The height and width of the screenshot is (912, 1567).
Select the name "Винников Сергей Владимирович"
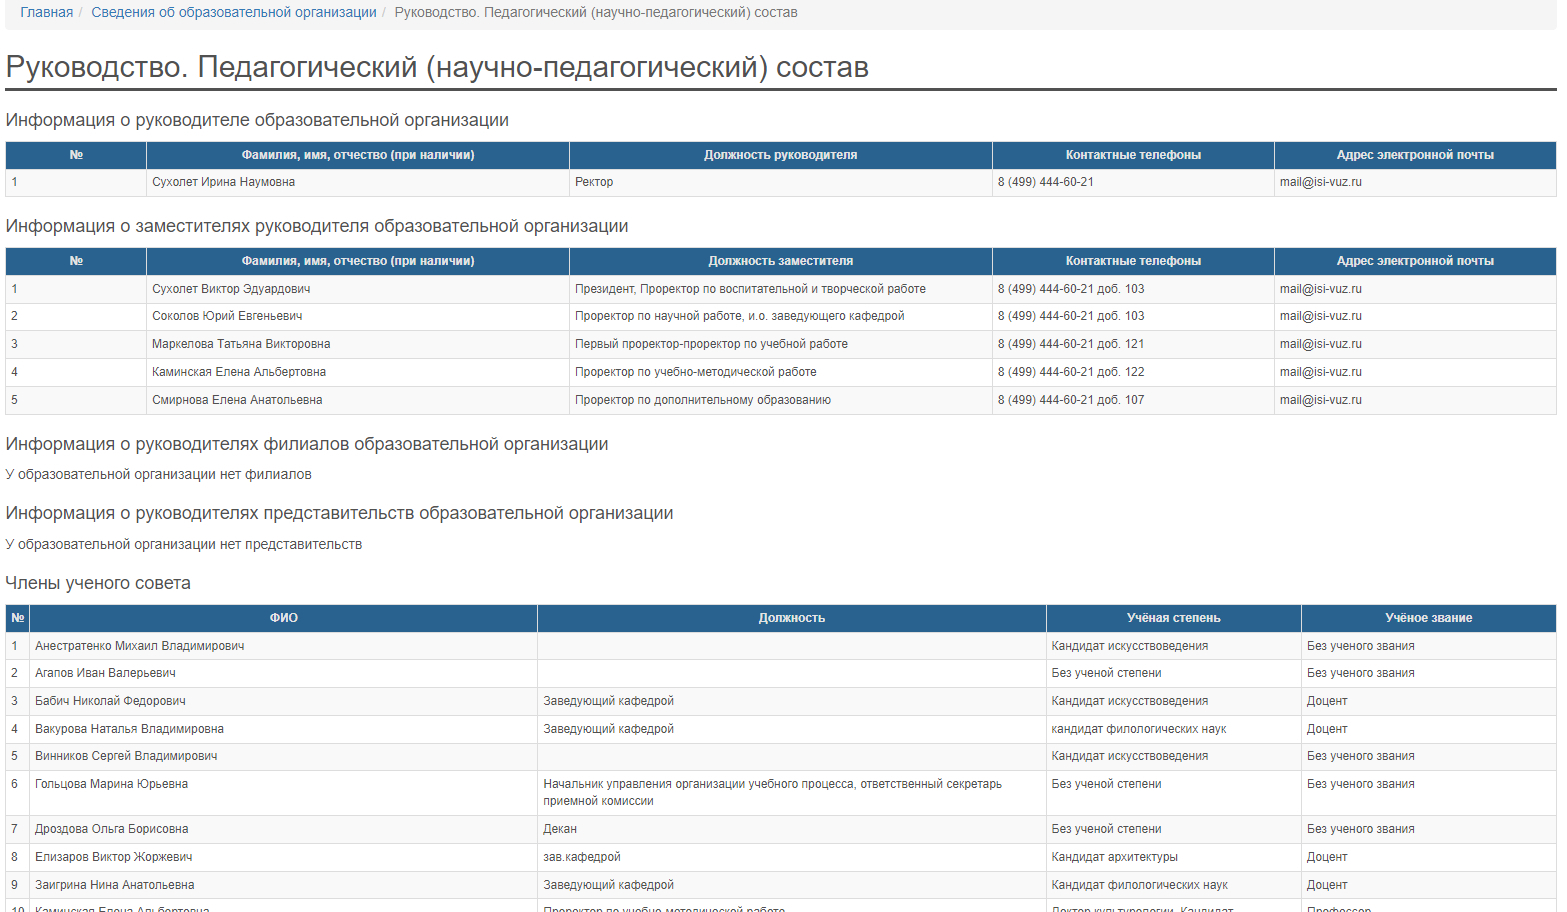point(126,756)
